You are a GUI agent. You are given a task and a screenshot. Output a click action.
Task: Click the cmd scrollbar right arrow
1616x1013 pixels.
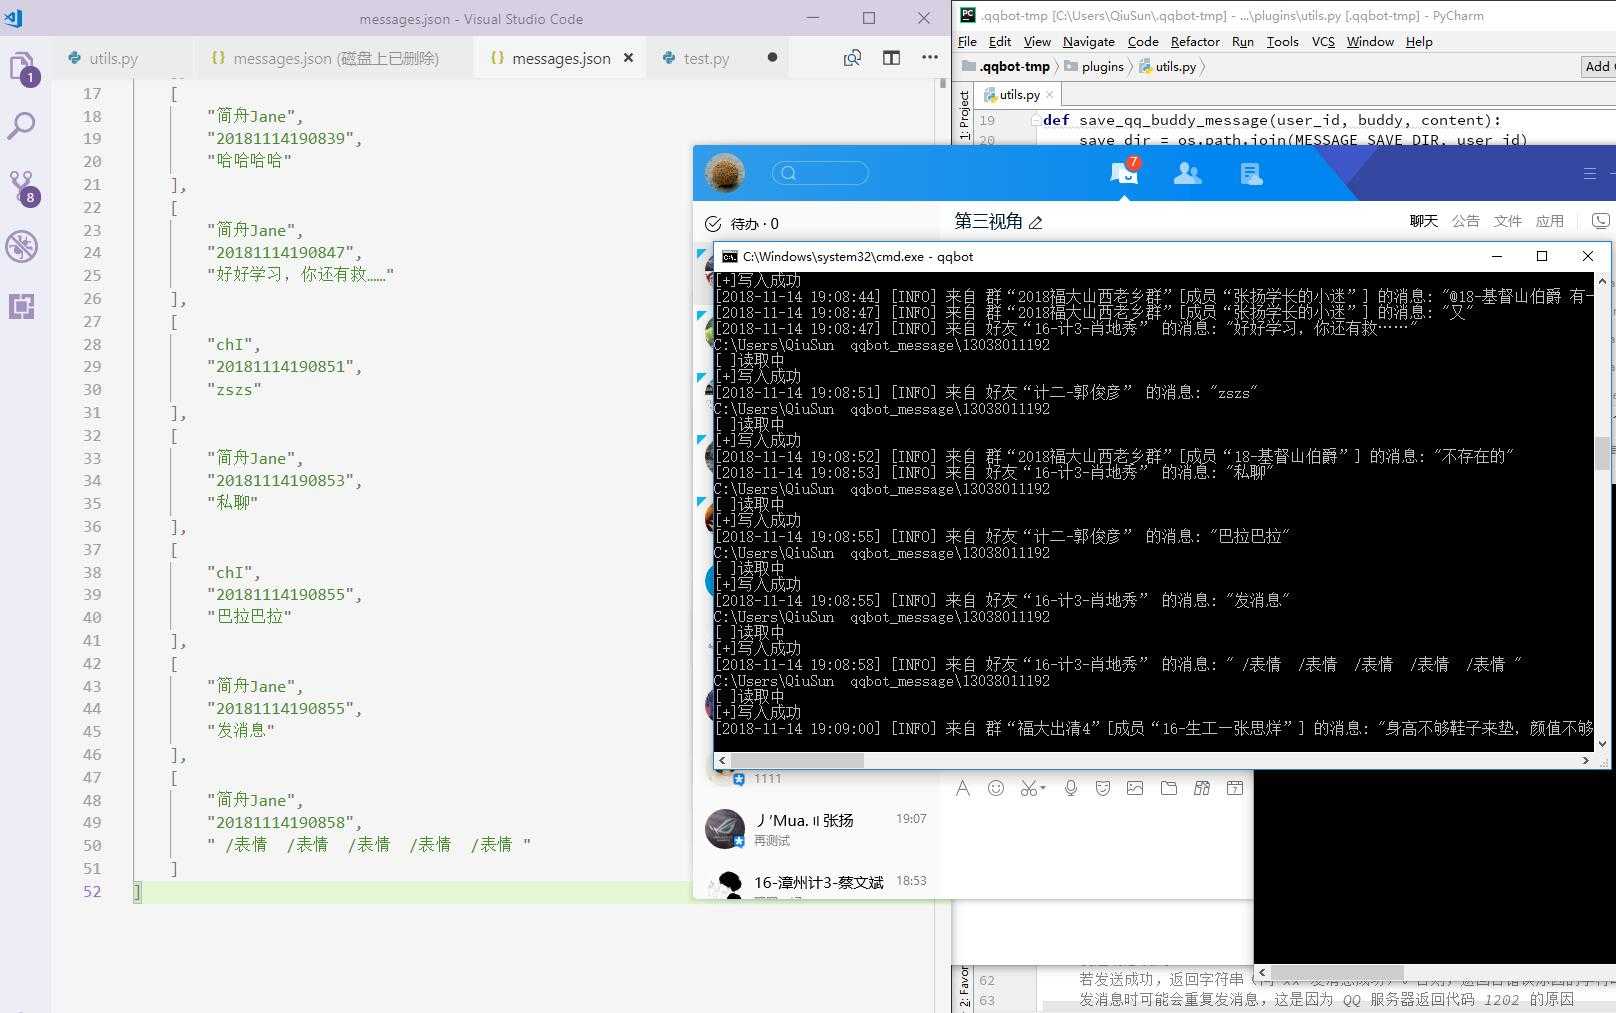point(1585,760)
